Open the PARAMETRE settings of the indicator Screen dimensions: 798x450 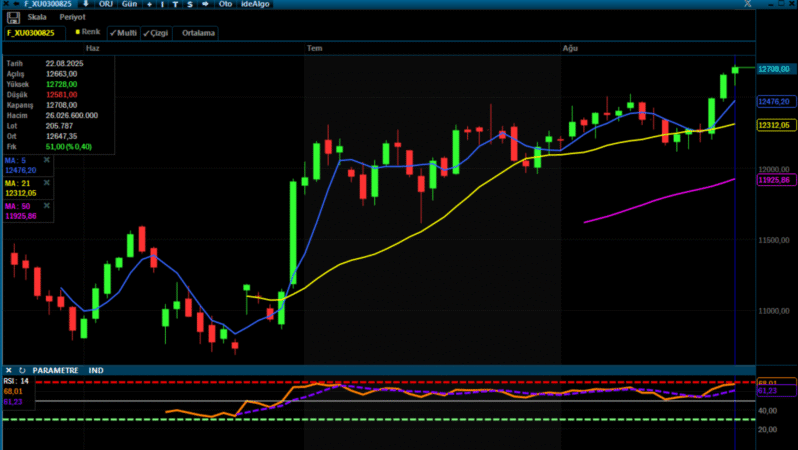55,370
